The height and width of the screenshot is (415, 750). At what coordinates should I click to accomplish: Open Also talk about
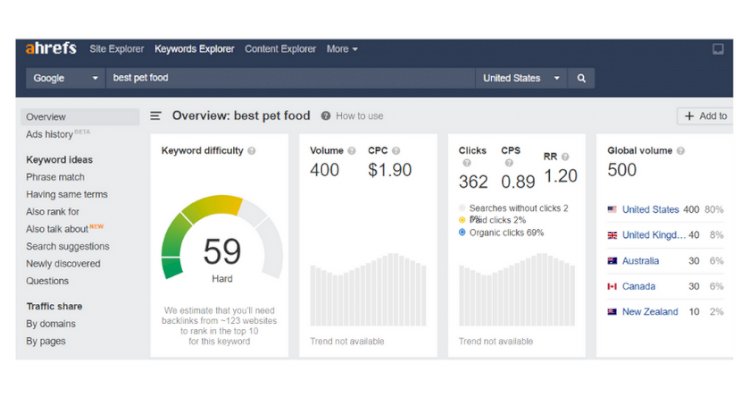coord(57,229)
